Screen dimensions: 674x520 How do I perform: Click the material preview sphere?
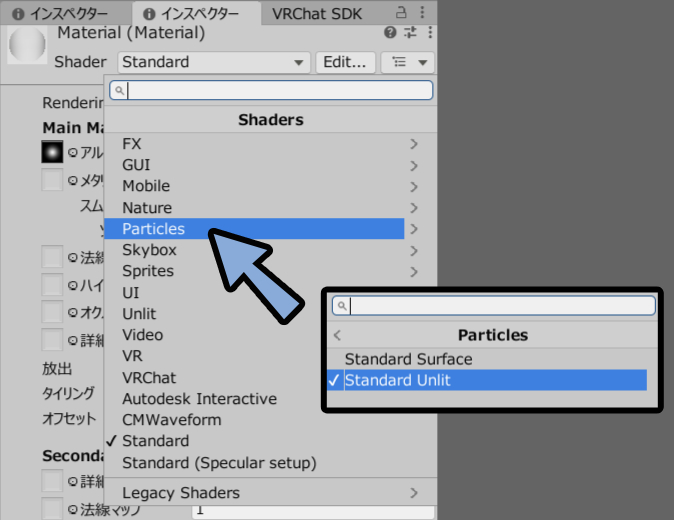[28, 44]
